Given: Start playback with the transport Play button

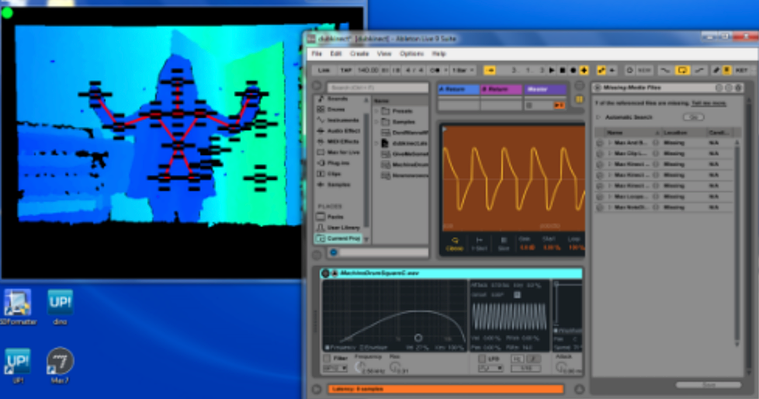Looking at the screenshot, I should point(552,70).
